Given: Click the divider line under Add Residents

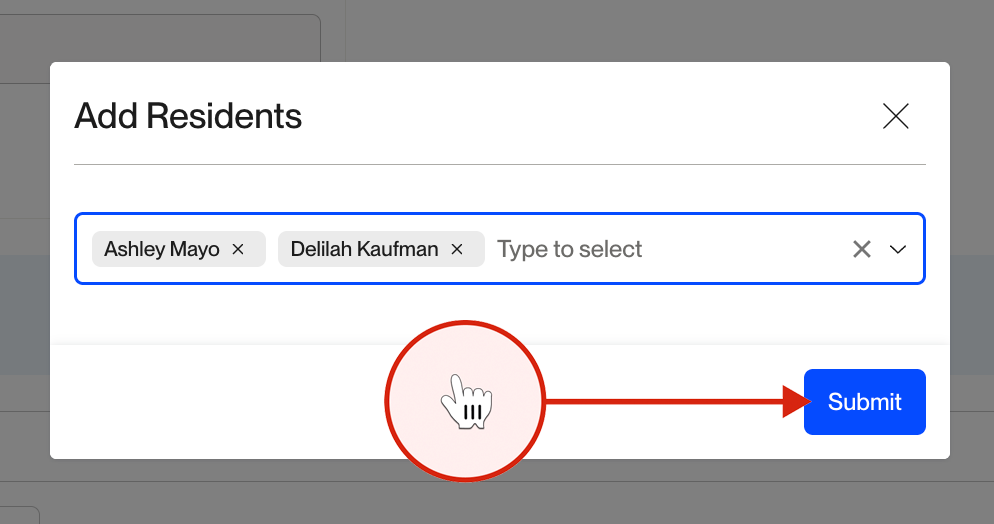Looking at the screenshot, I should click(500, 165).
